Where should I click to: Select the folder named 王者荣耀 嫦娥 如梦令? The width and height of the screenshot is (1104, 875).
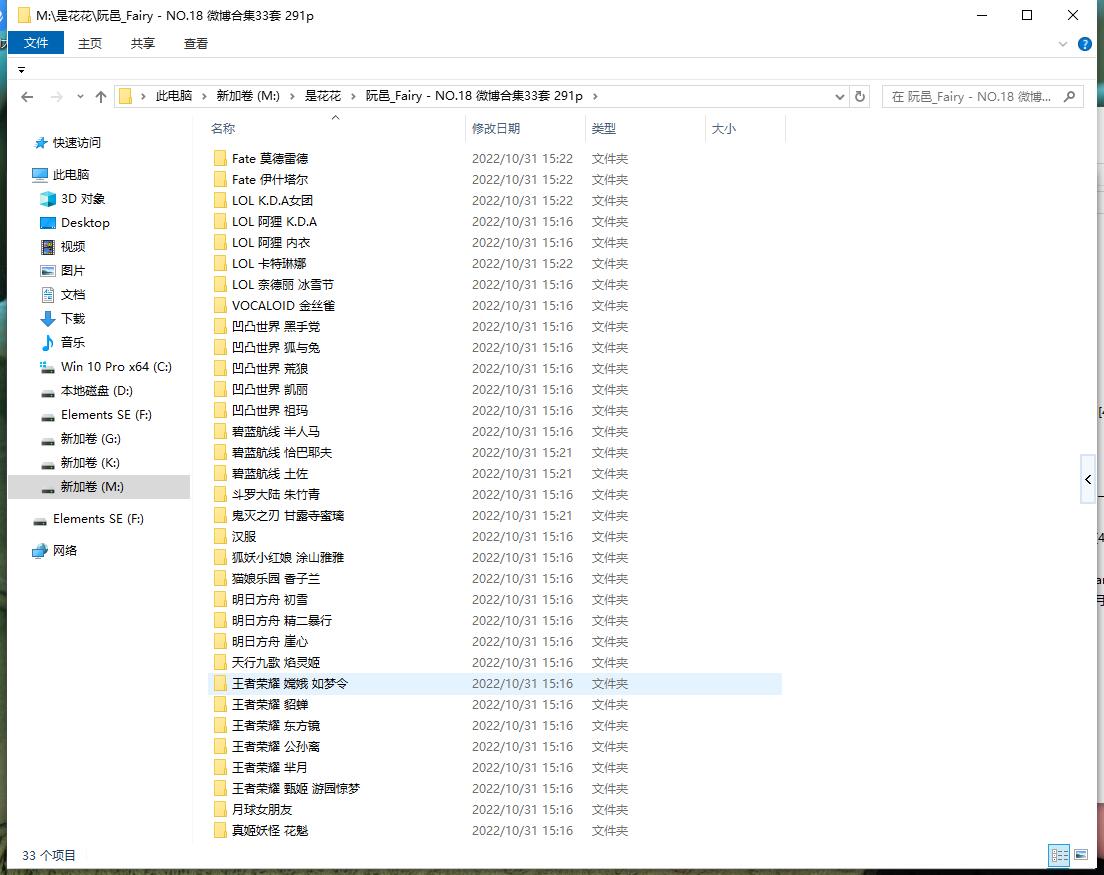290,684
